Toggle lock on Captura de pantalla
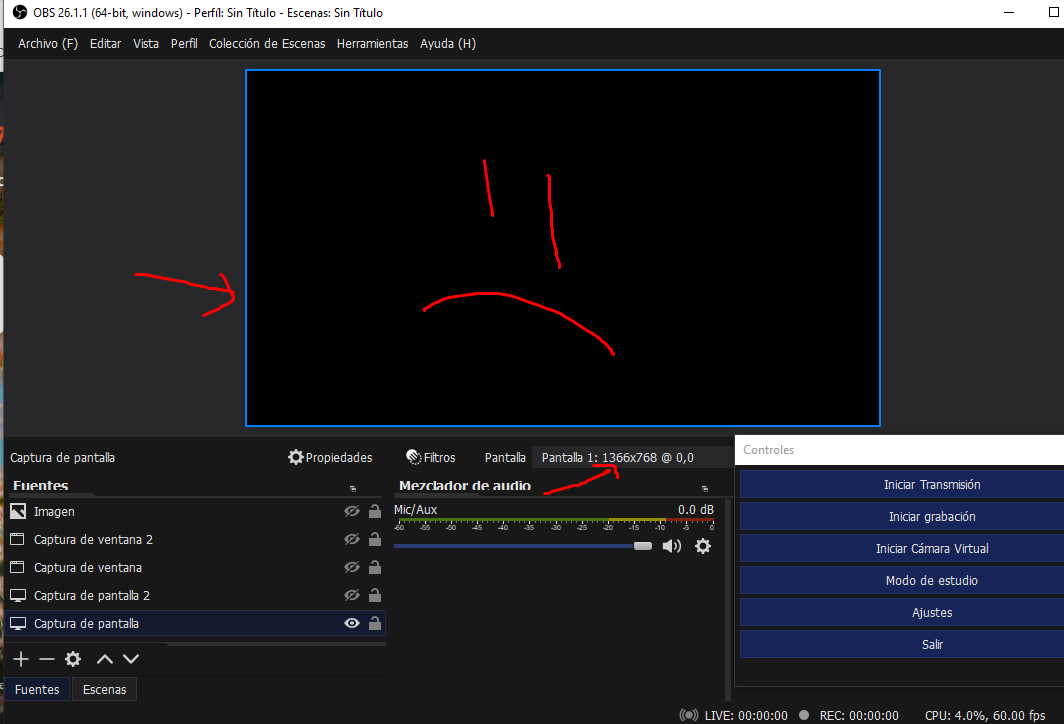The height and width of the screenshot is (724, 1064). (375, 622)
